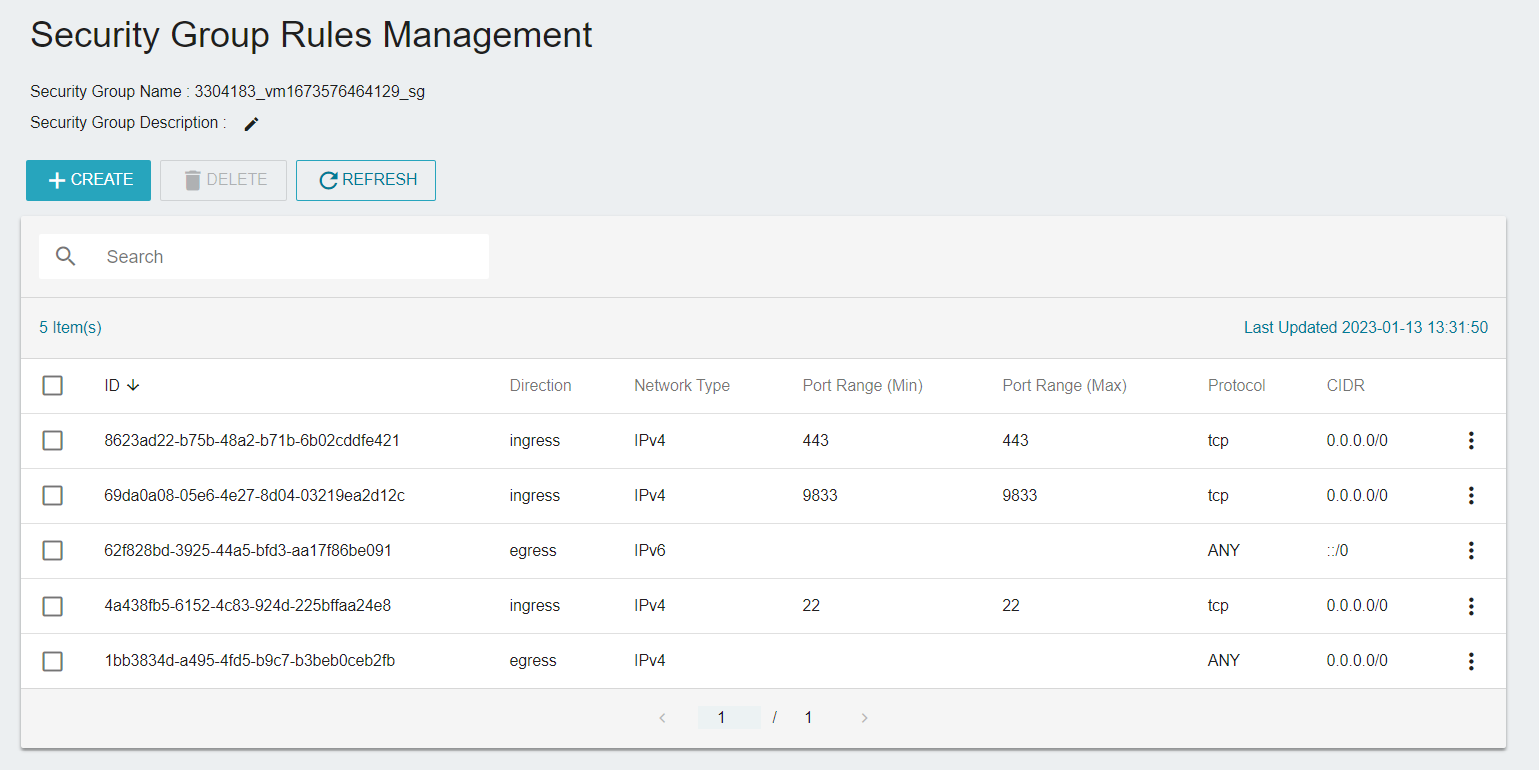
Task: Click the Port Range (Max) value 443
Action: (x=1015, y=441)
